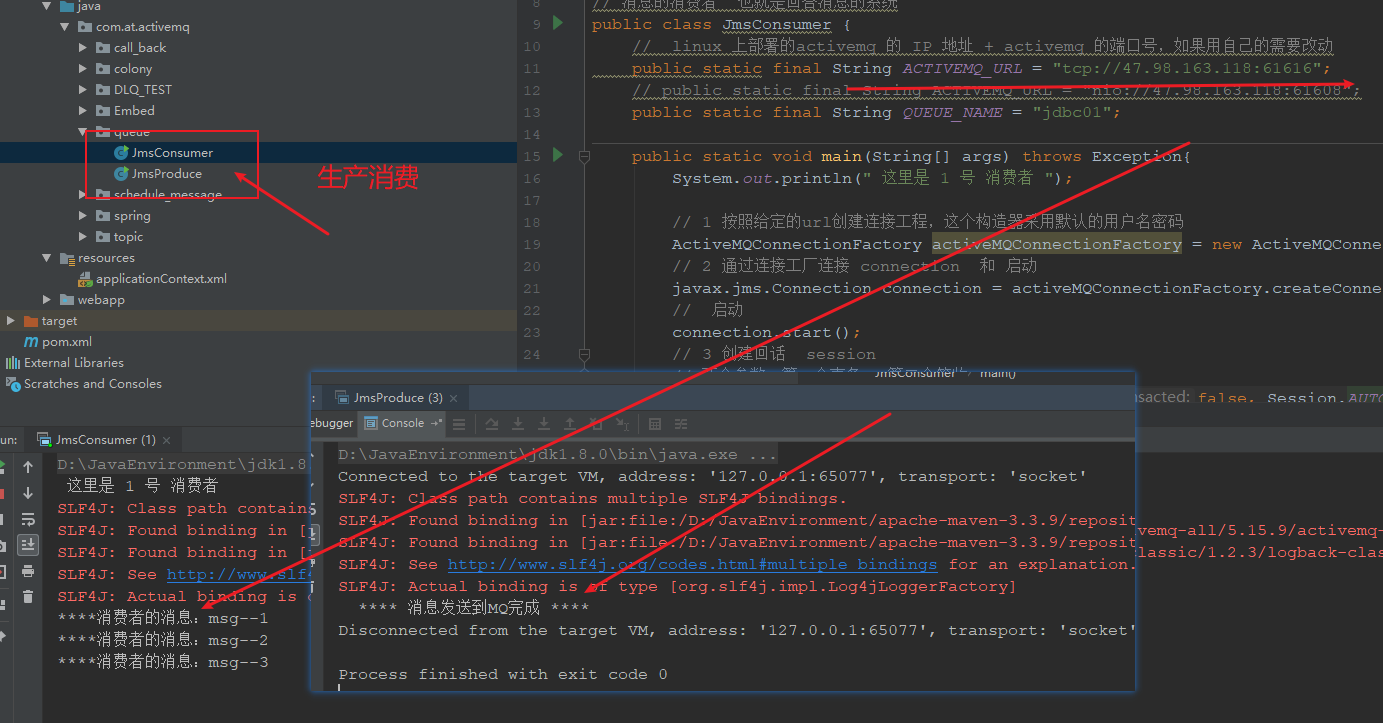
Task: Click JmsConsumer in the editor breadcrumb
Action: (x=914, y=373)
